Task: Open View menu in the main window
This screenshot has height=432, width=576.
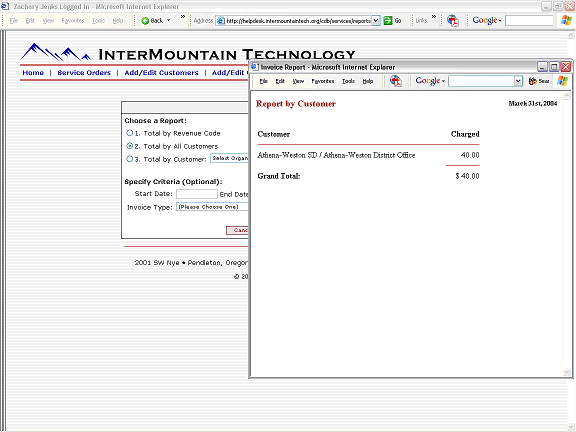Action: (x=48, y=21)
